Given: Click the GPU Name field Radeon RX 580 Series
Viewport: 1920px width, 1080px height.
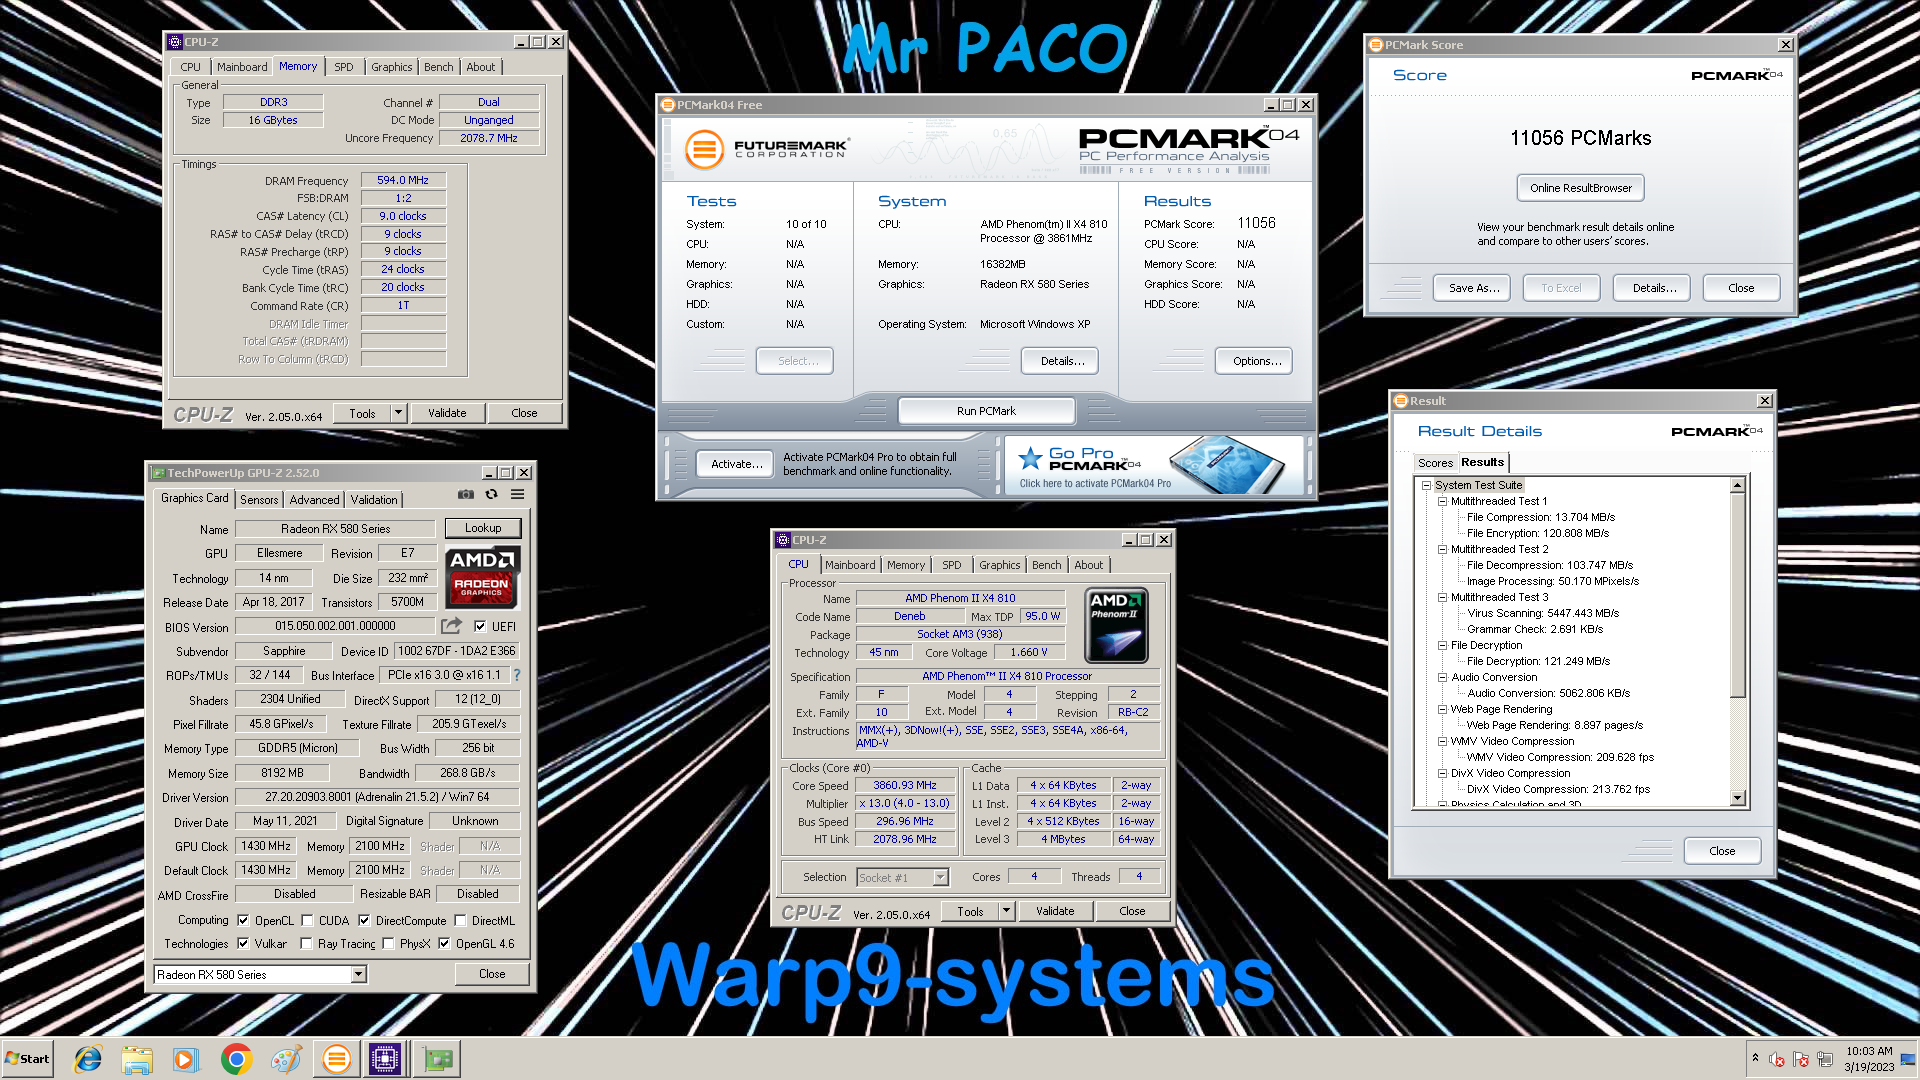Looking at the screenshot, I should 335,529.
